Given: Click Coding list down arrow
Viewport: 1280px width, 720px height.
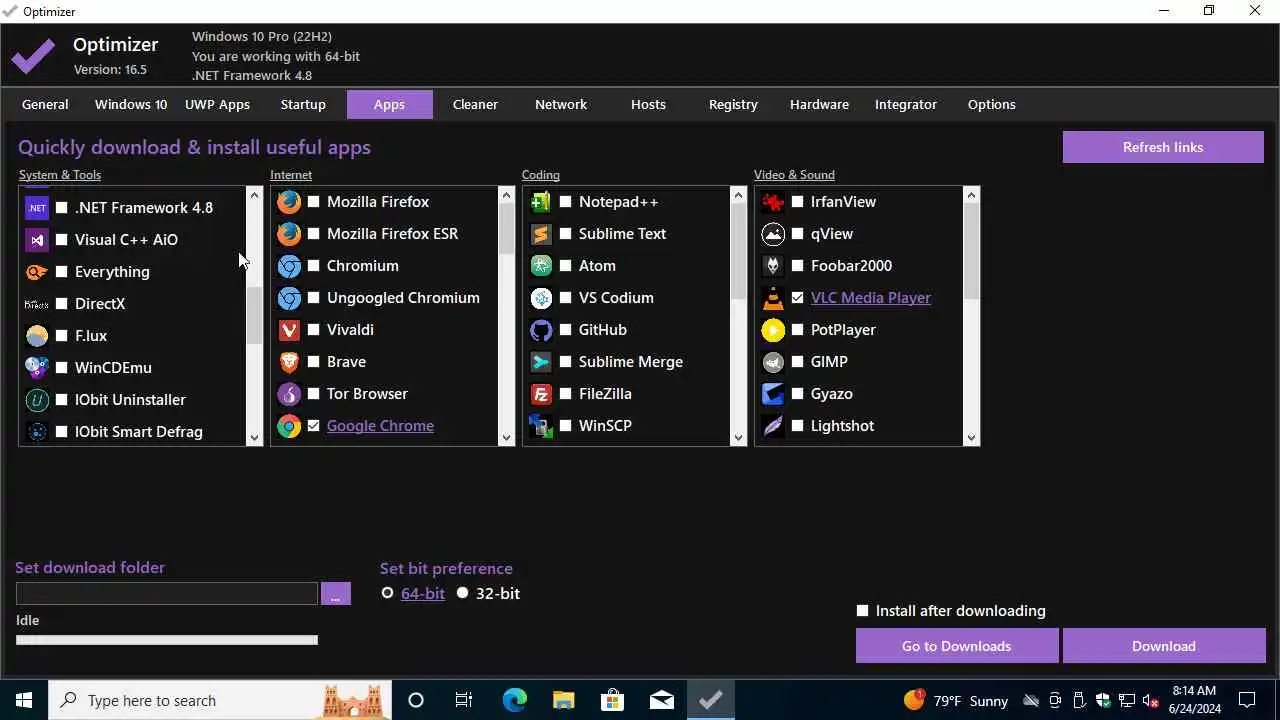Looking at the screenshot, I should pos(738,437).
